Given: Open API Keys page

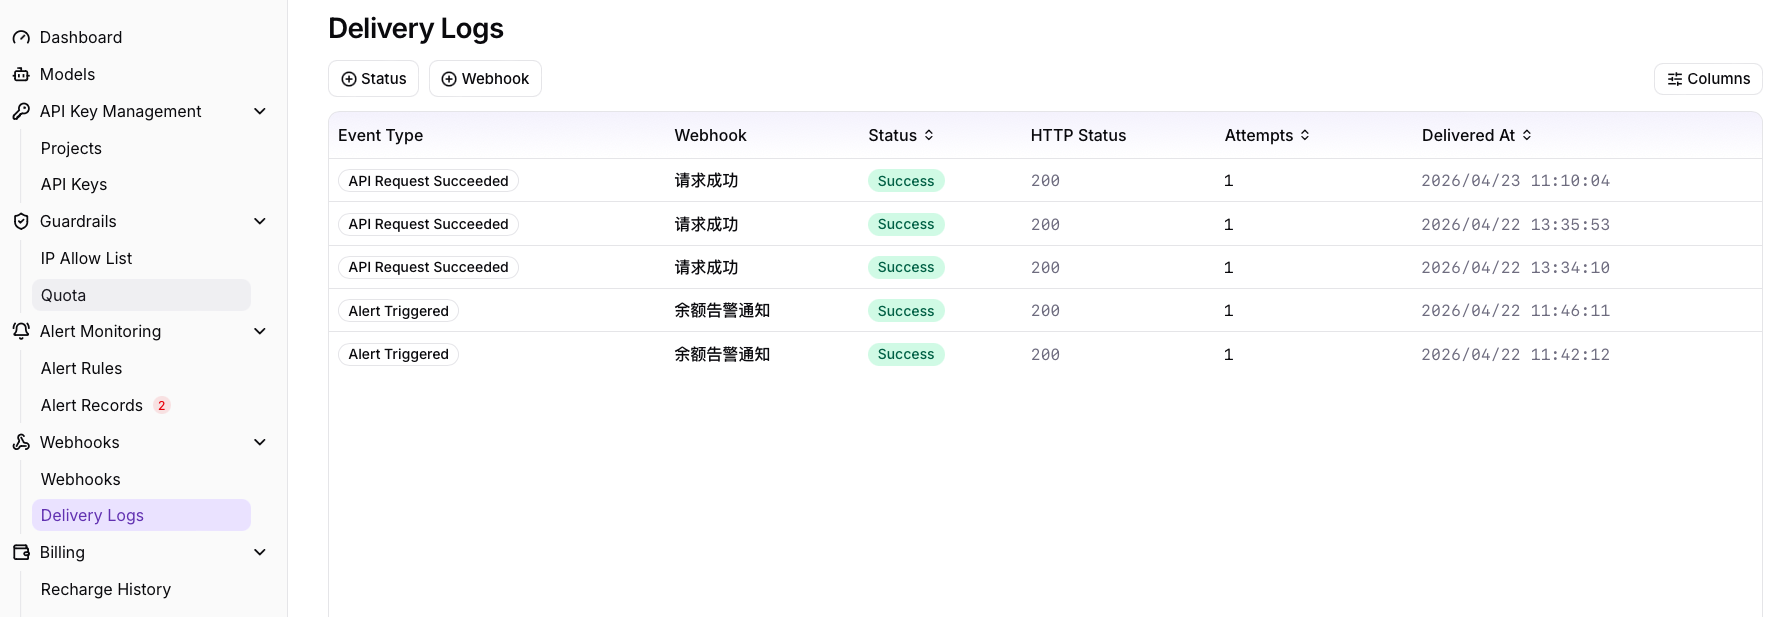Looking at the screenshot, I should pyautogui.click(x=74, y=184).
